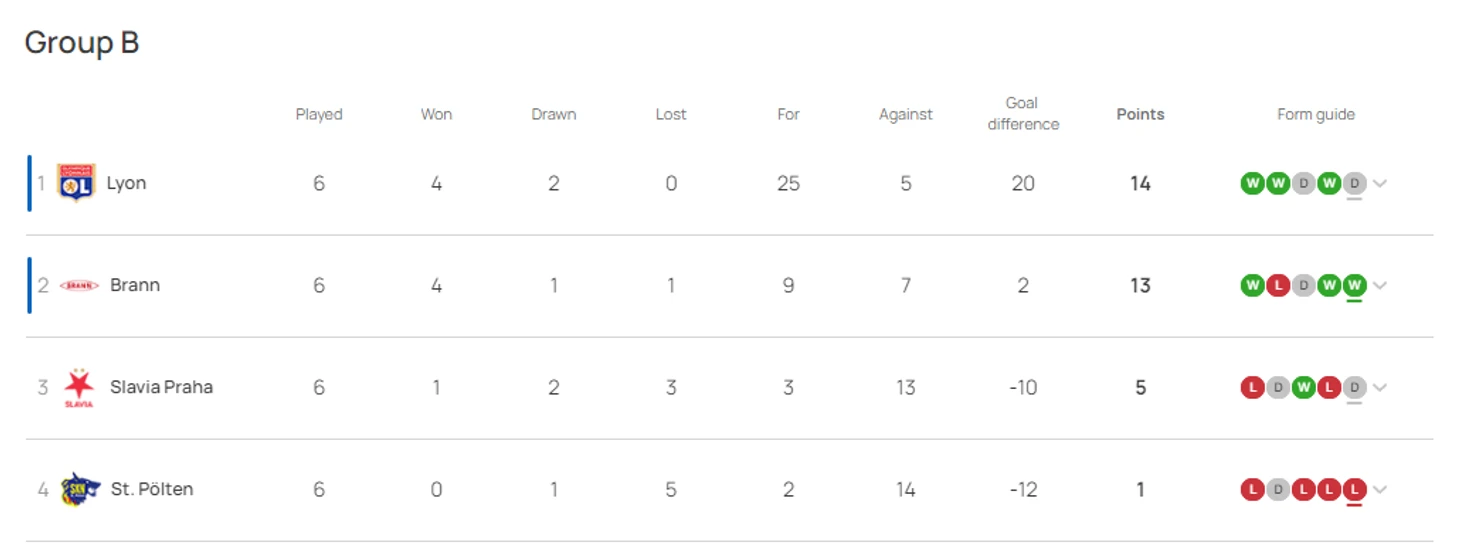Viewport: 1460px width, 544px height.
Task: Select Brann's red L form badge
Action: point(1278,285)
